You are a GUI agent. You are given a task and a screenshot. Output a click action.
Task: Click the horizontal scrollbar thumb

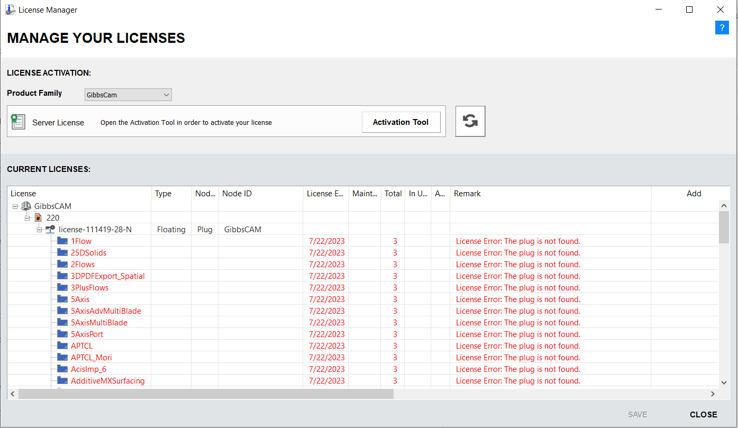pos(206,394)
